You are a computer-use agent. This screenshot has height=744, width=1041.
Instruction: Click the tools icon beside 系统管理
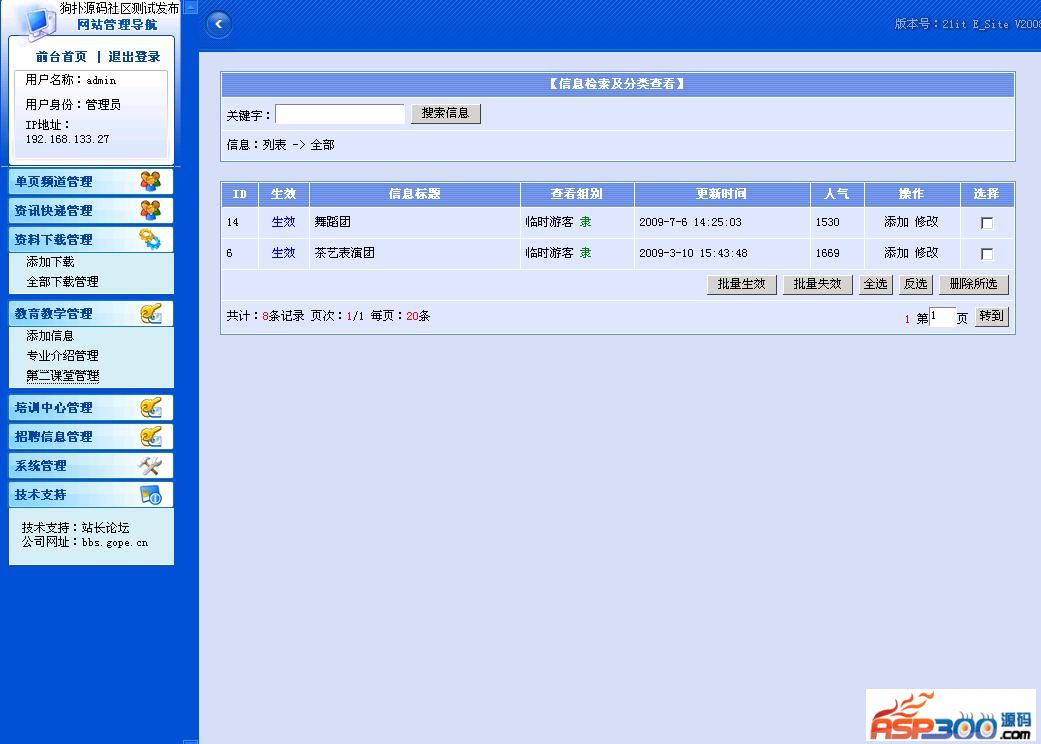(150, 465)
